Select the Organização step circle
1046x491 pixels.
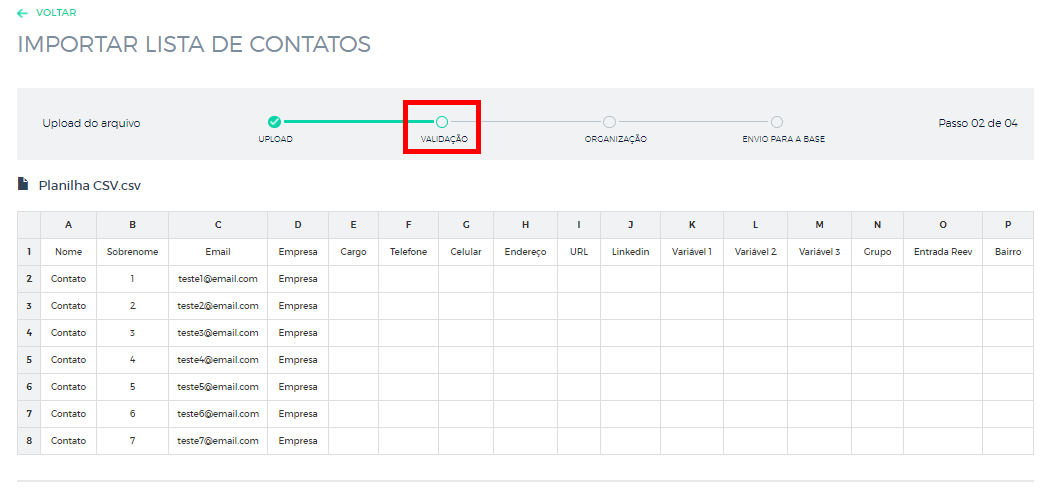tap(609, 122)
